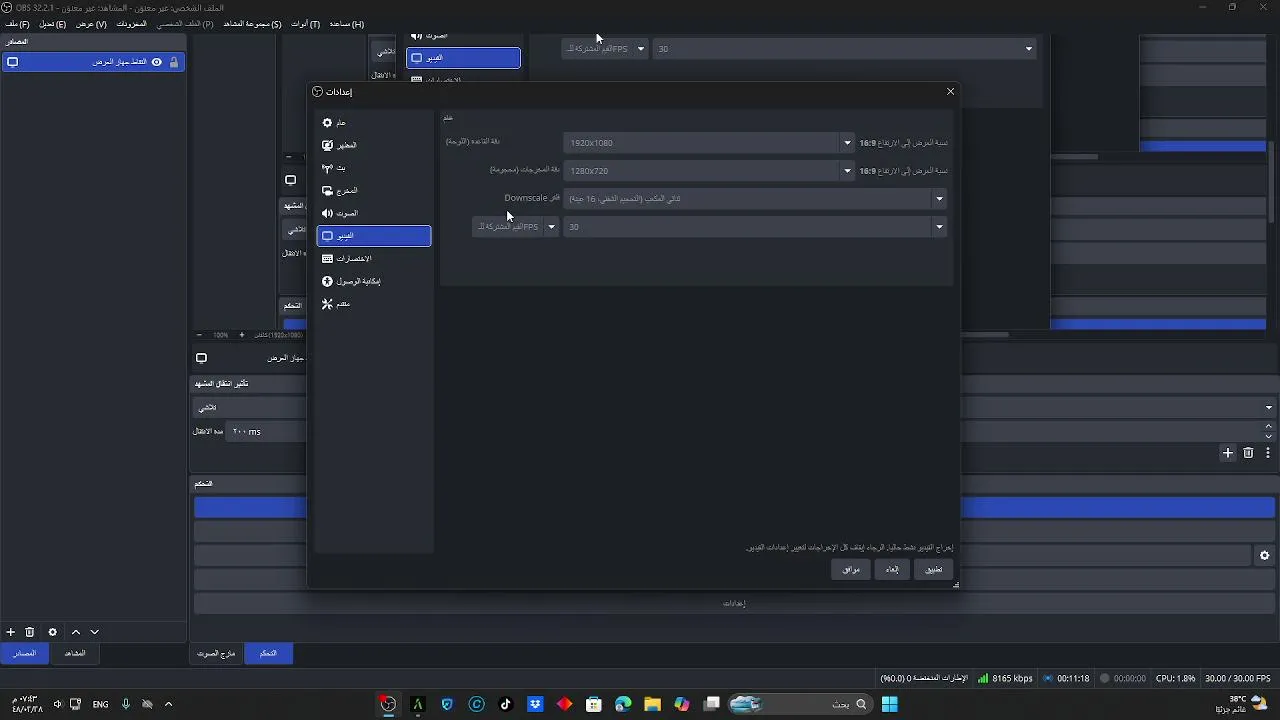Open General (عام) settings with gear icon
The height and width of the screenshot is (720, 1280).
(373, 122)
